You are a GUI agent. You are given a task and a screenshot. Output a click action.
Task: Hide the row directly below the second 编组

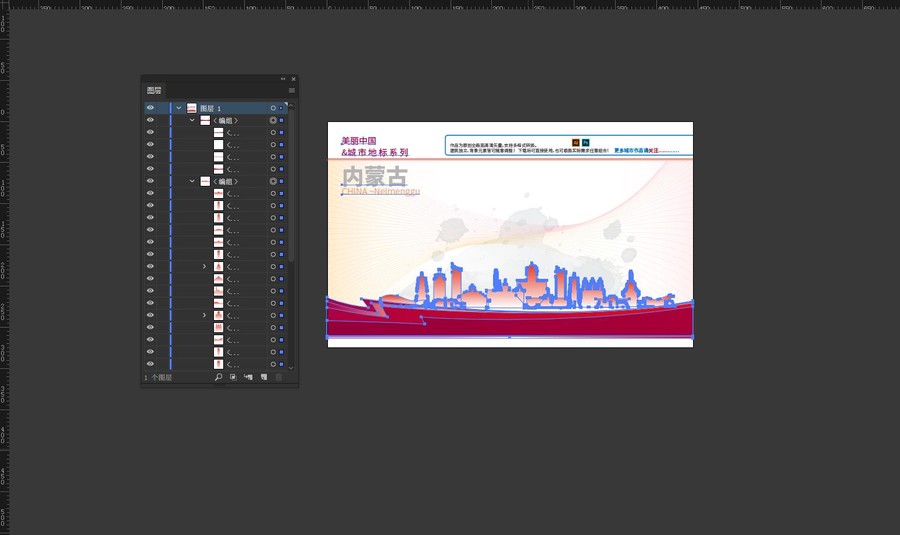tap(150, 193)
